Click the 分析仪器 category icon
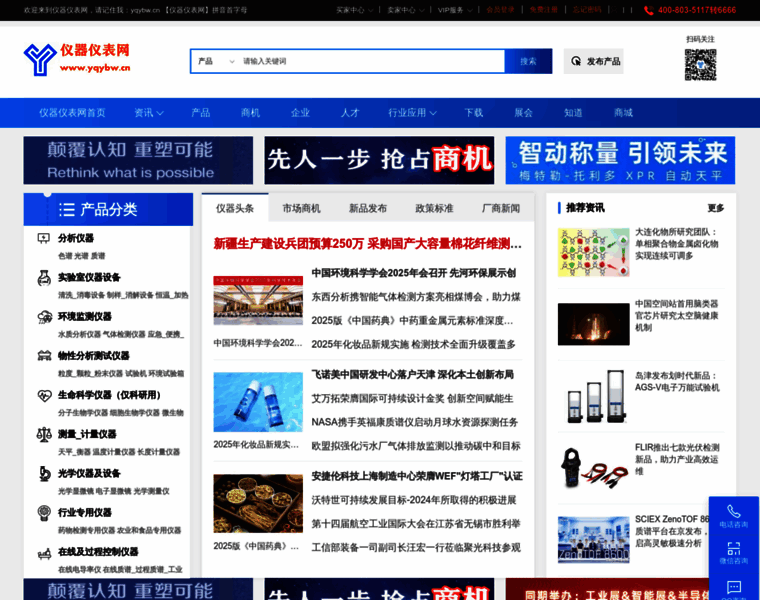 [44, 238]
